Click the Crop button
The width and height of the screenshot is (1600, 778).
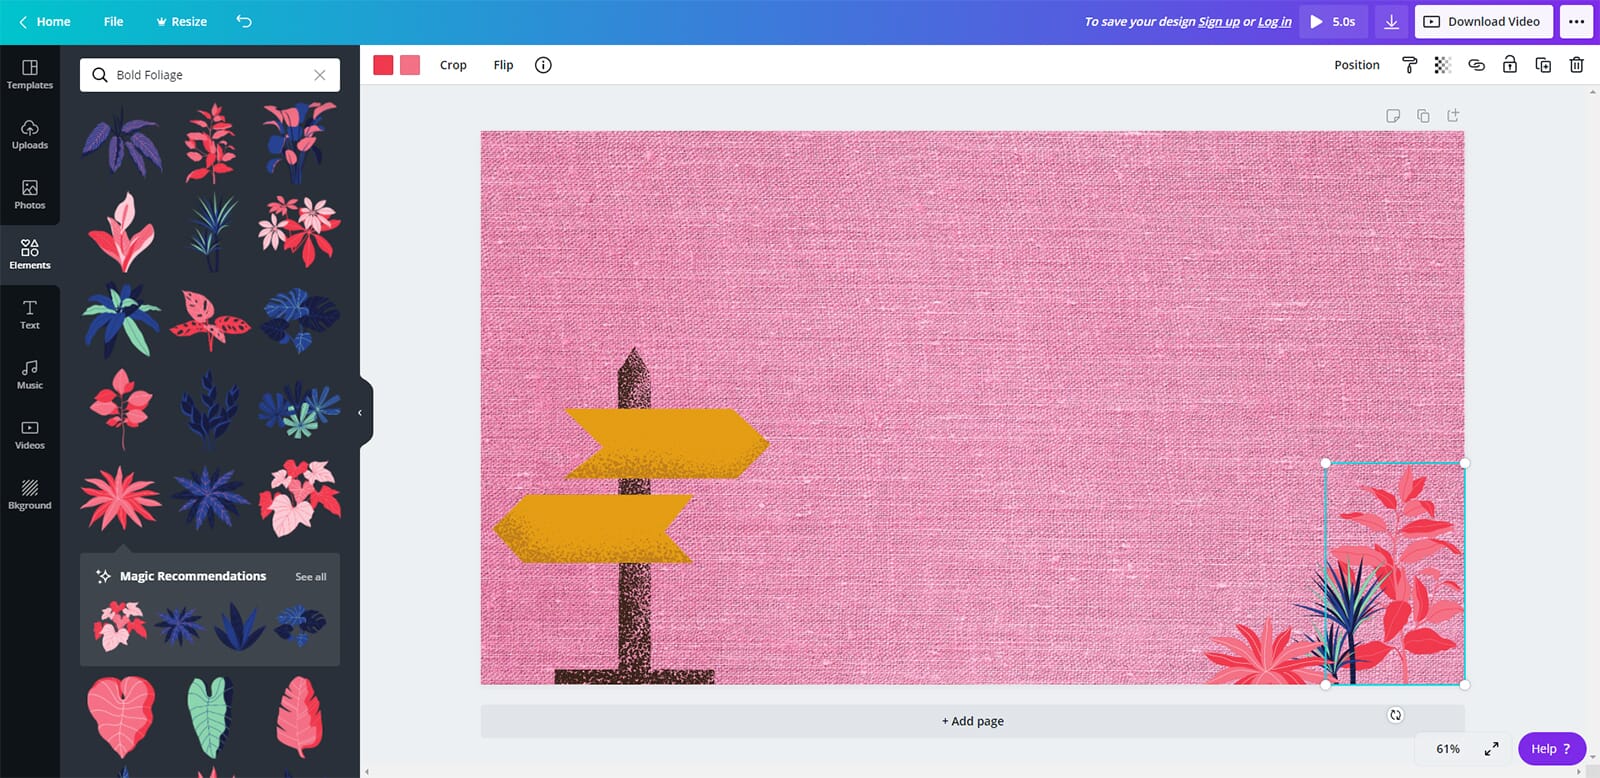pos(453,65)
